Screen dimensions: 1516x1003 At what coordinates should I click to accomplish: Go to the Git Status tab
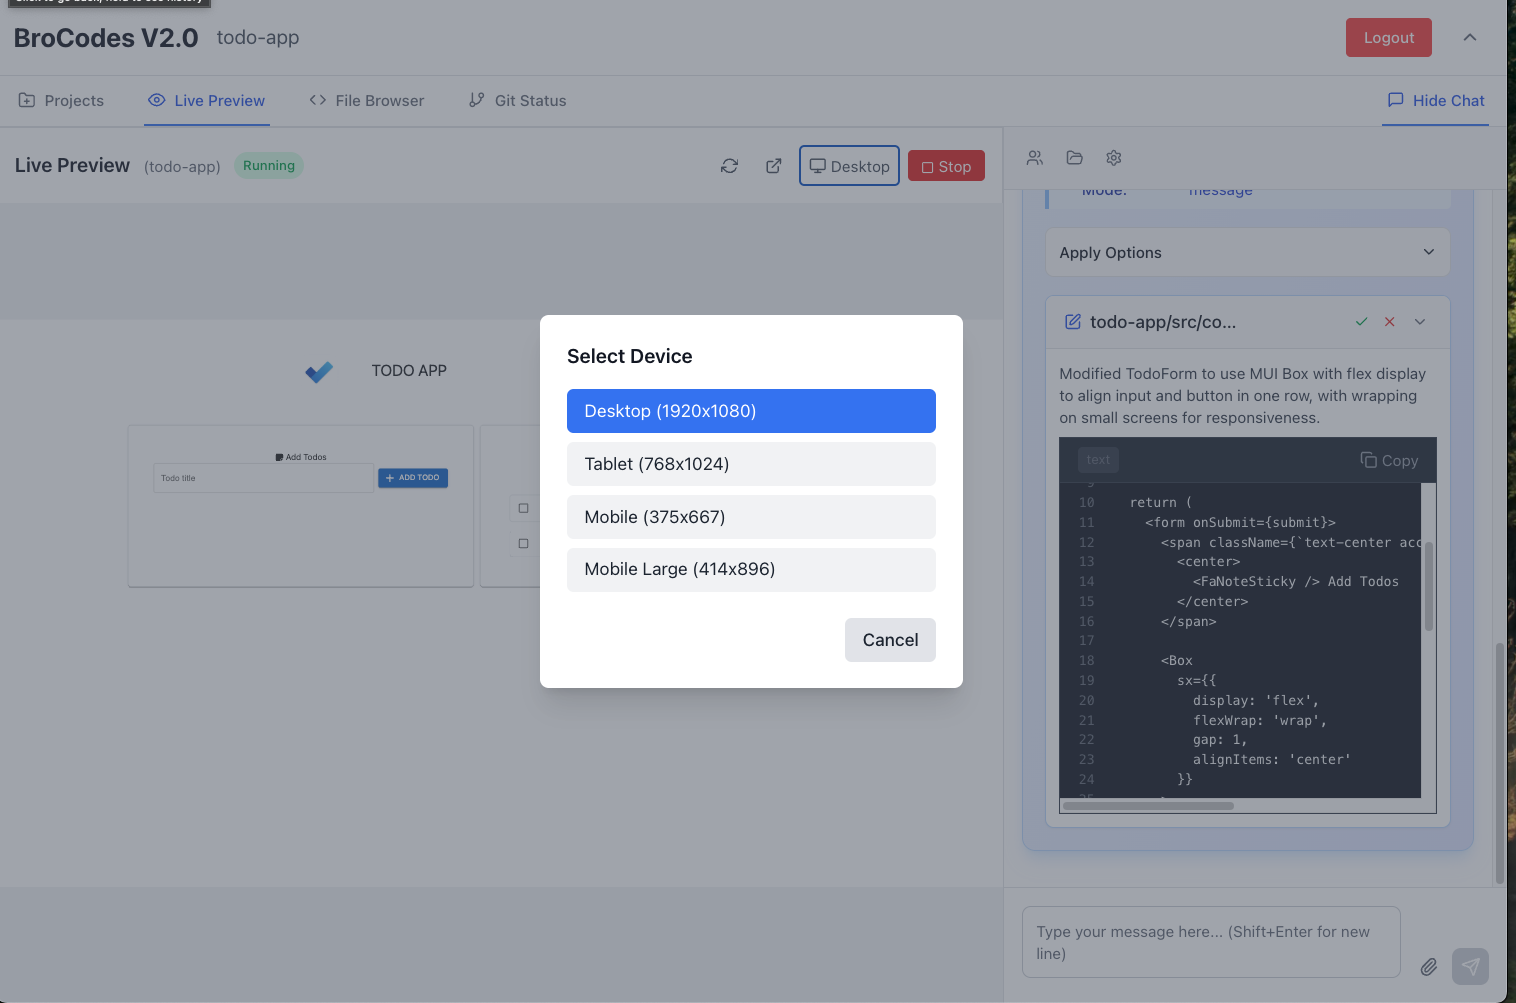tap(518, 101)
